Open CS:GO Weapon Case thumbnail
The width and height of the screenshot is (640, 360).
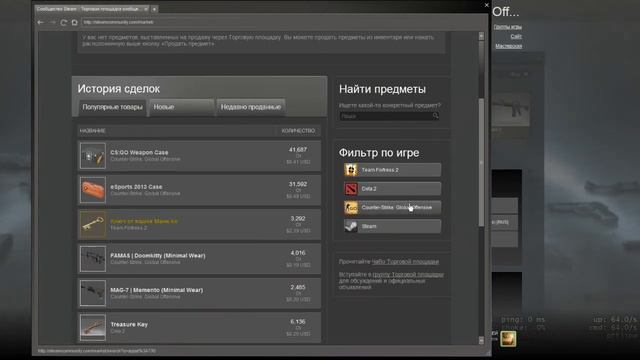pyautogui.click(x=93, y=156)
